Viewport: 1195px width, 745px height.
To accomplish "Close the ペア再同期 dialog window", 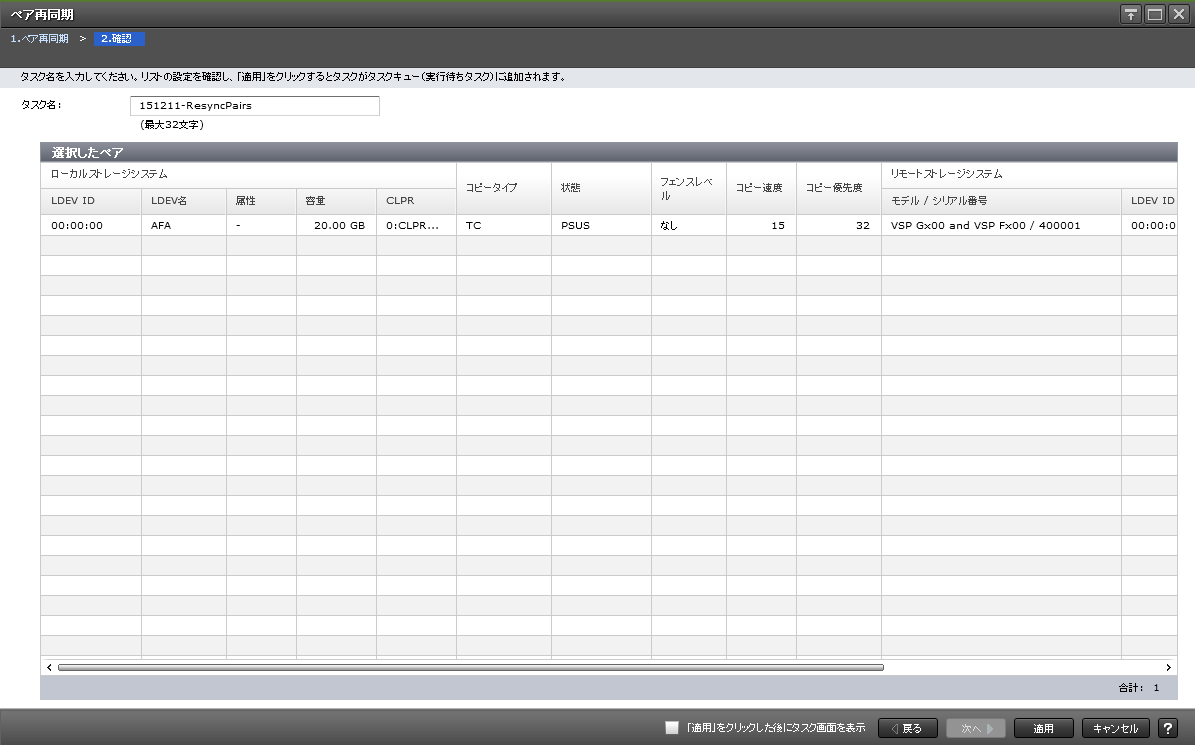I will pos(1178,14).
